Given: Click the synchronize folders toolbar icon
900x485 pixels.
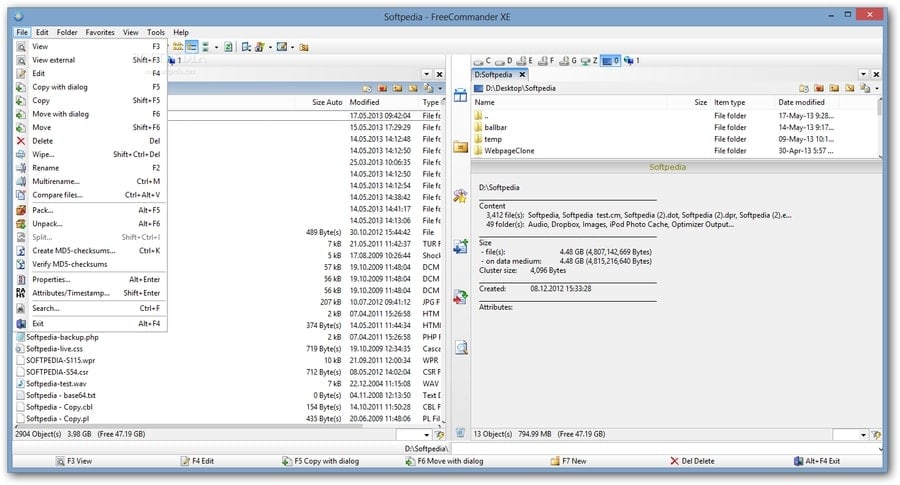Looking at the screenshot, I should pos(246,47).
